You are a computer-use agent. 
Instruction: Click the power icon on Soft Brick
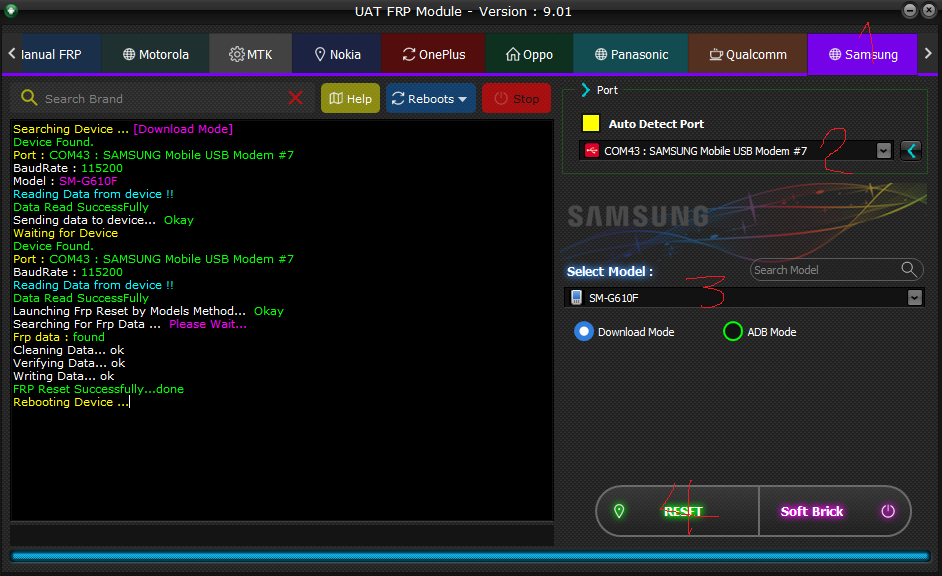point(888,511)
